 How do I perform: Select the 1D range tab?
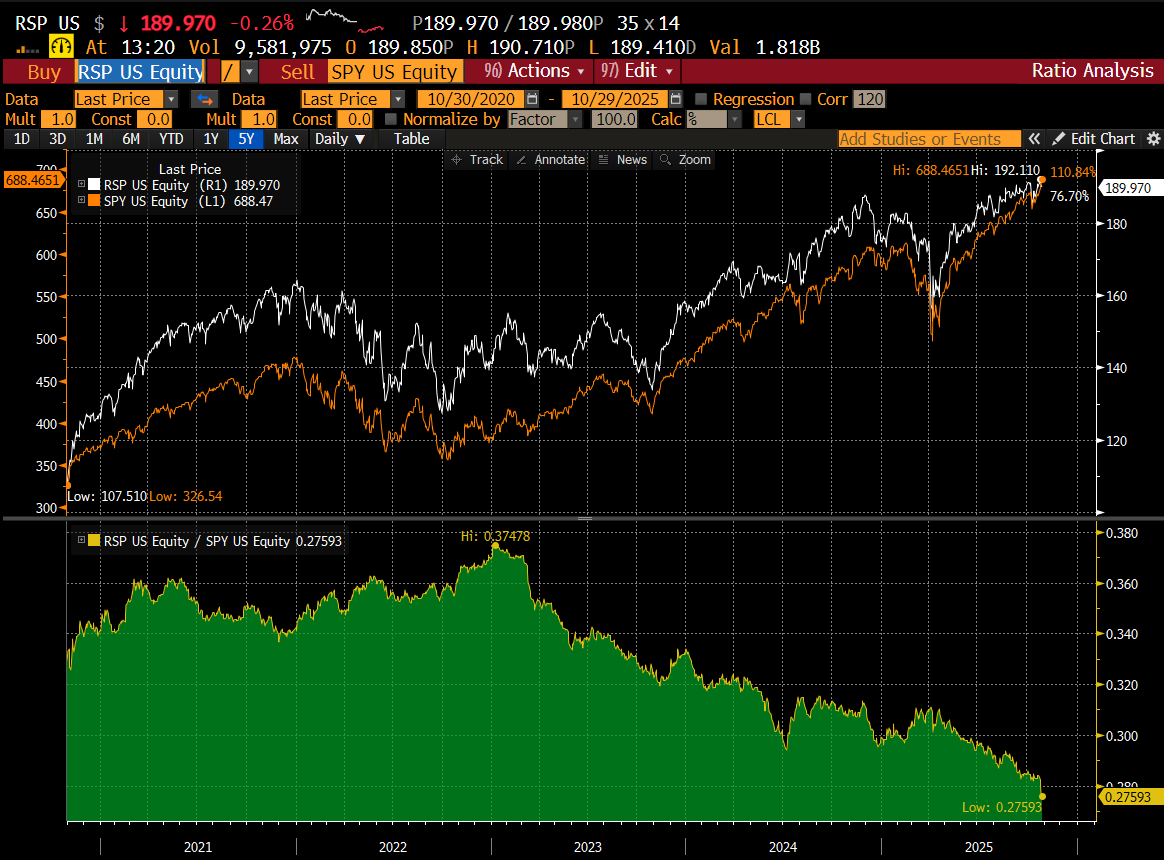click(22, 139)
